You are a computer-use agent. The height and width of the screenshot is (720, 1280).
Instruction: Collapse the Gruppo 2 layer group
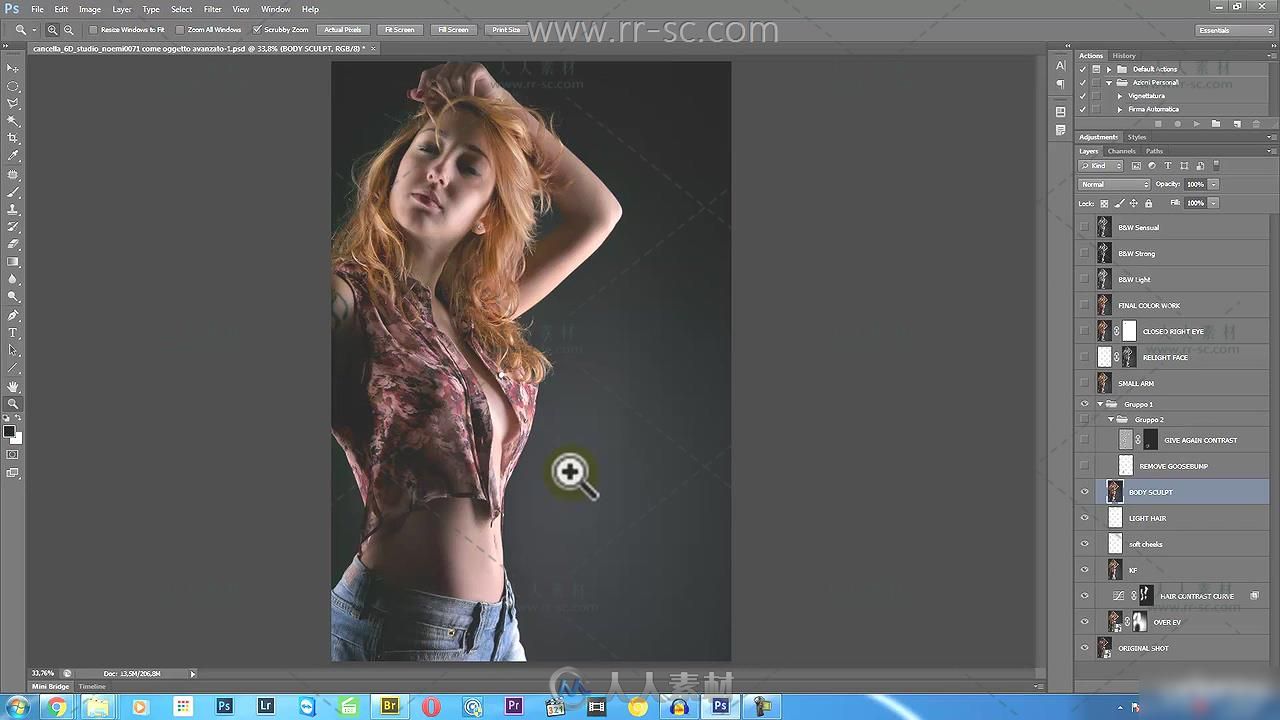(x=1111, y=420)
